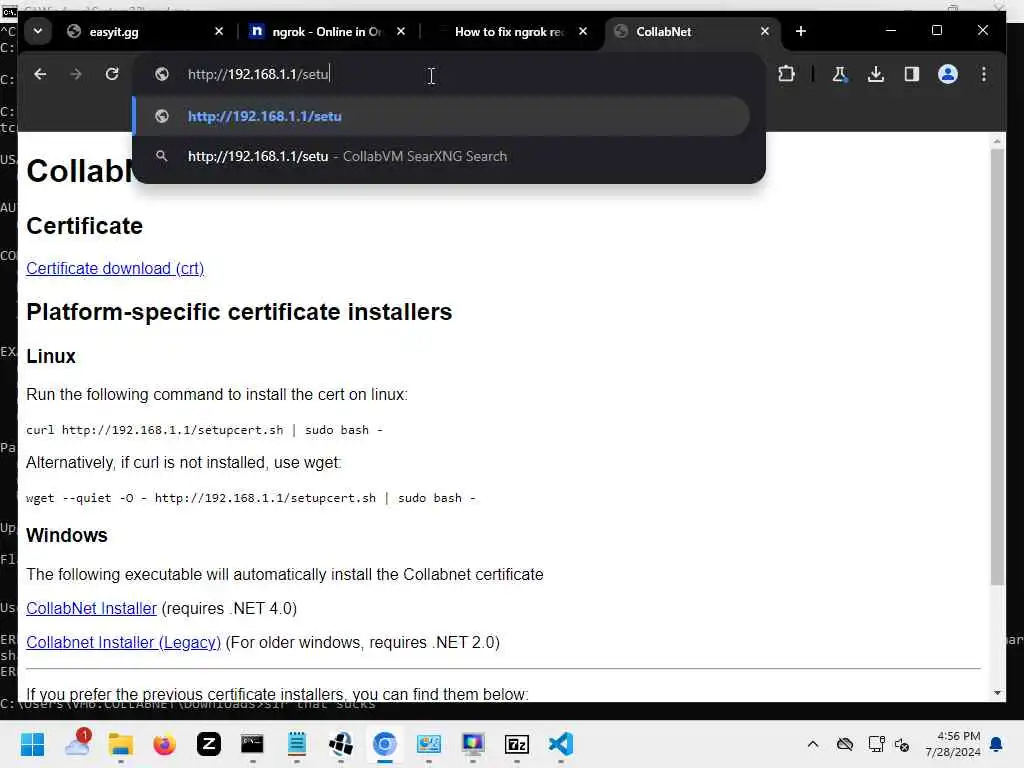Open the black Z app on the taskbar

[x=209, y=744]
